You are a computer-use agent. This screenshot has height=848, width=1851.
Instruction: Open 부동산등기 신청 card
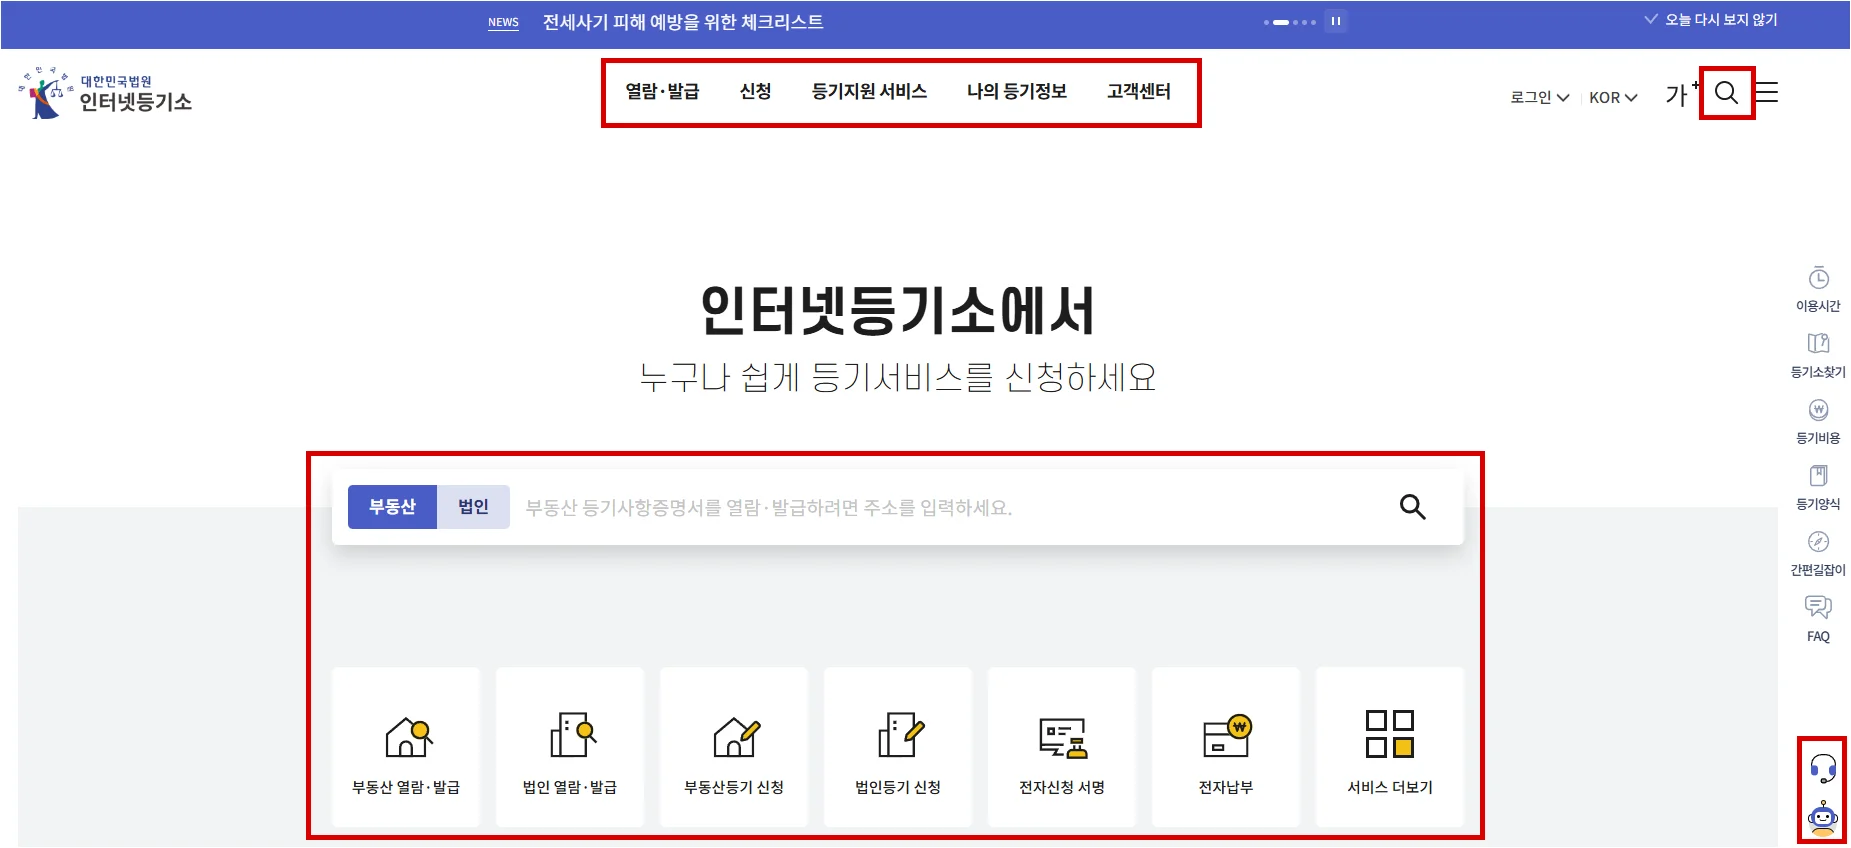[734, 747]
